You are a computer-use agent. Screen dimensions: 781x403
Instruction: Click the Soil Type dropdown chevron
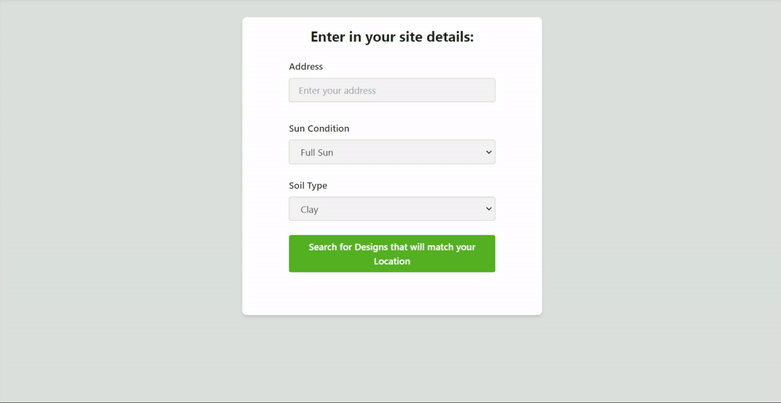(488, 209)
